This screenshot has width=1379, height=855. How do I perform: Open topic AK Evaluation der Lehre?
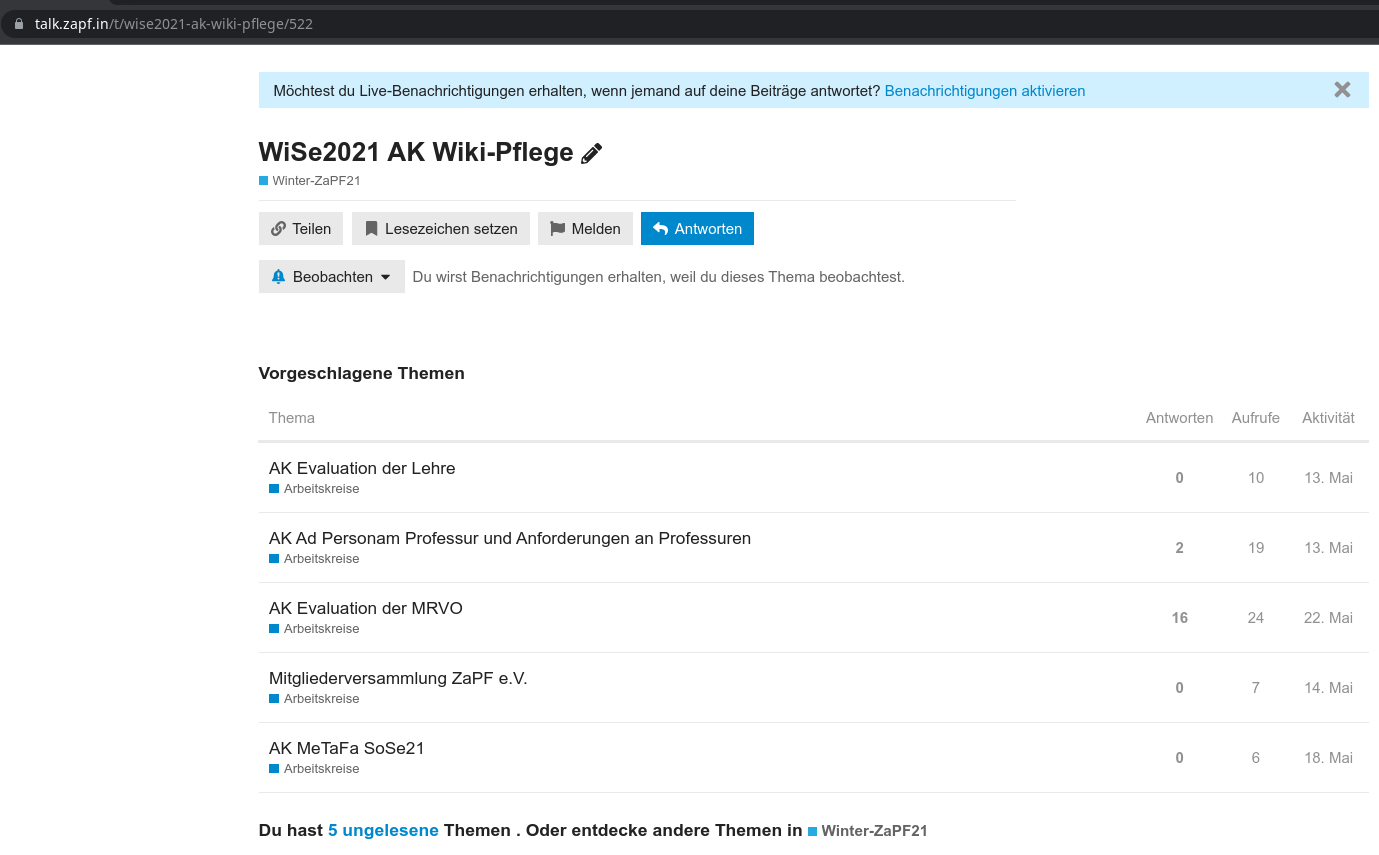(x=362, y=468)
